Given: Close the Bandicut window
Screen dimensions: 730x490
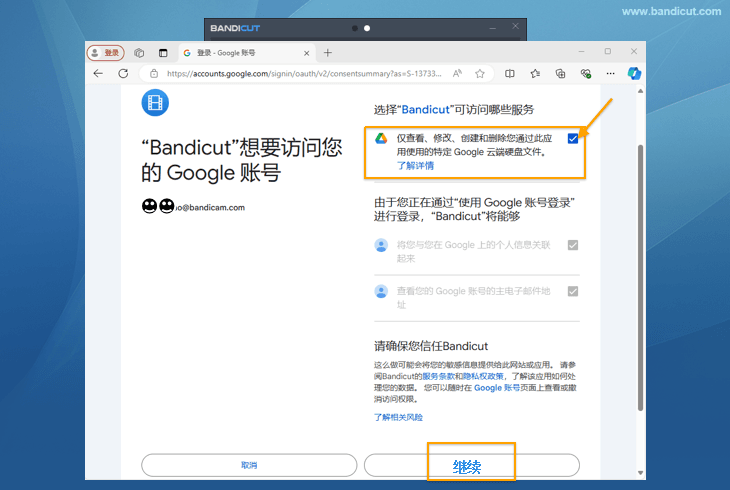Looking at the screenshot, I should click(515, 26).
